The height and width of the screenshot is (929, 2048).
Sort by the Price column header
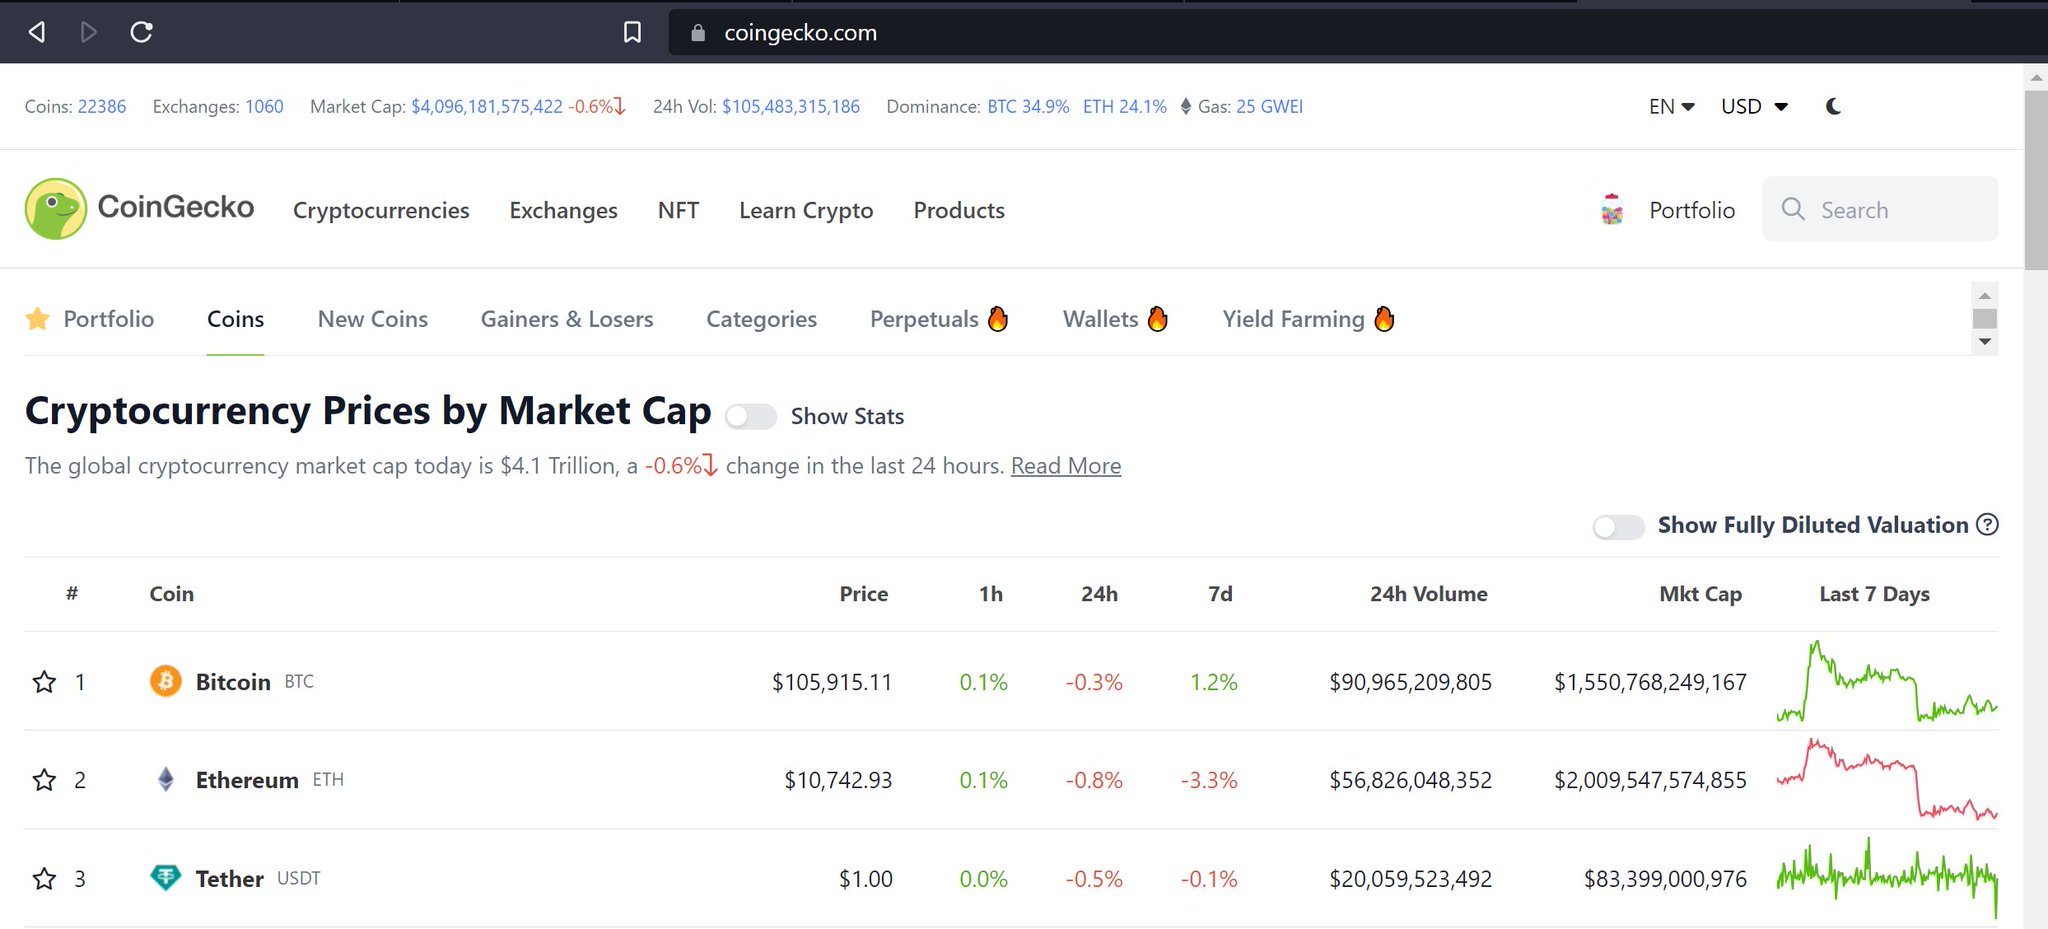(x=864, y=594)
